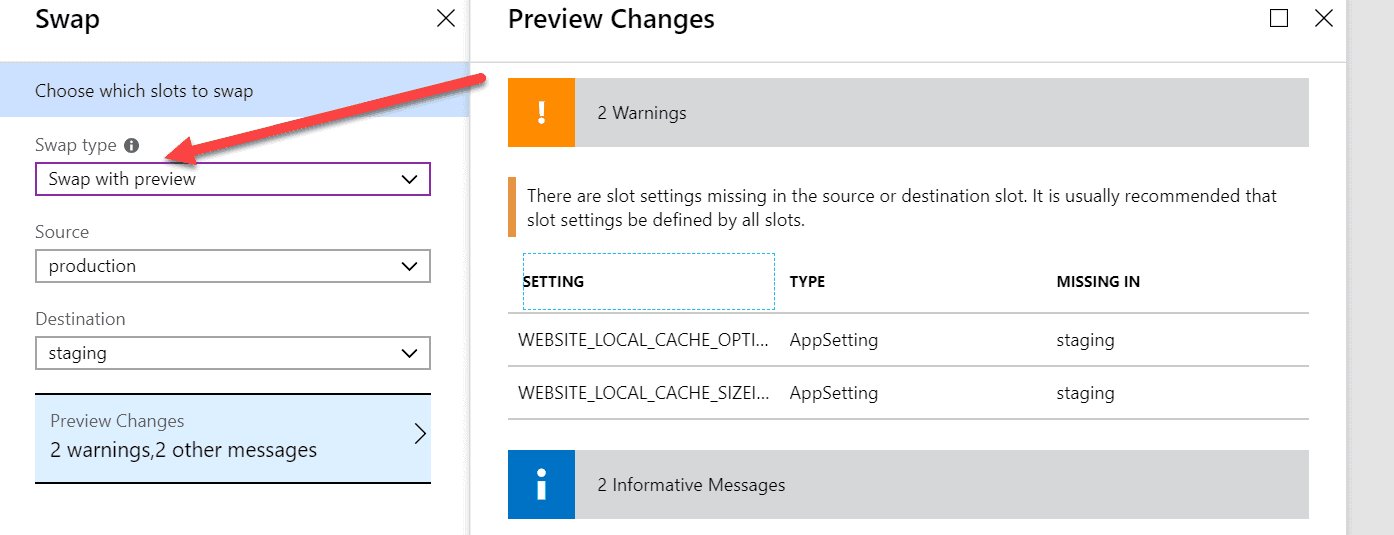The image size is (1394, 535).
Task: Close the Swap panel
Action: [446, 18]
